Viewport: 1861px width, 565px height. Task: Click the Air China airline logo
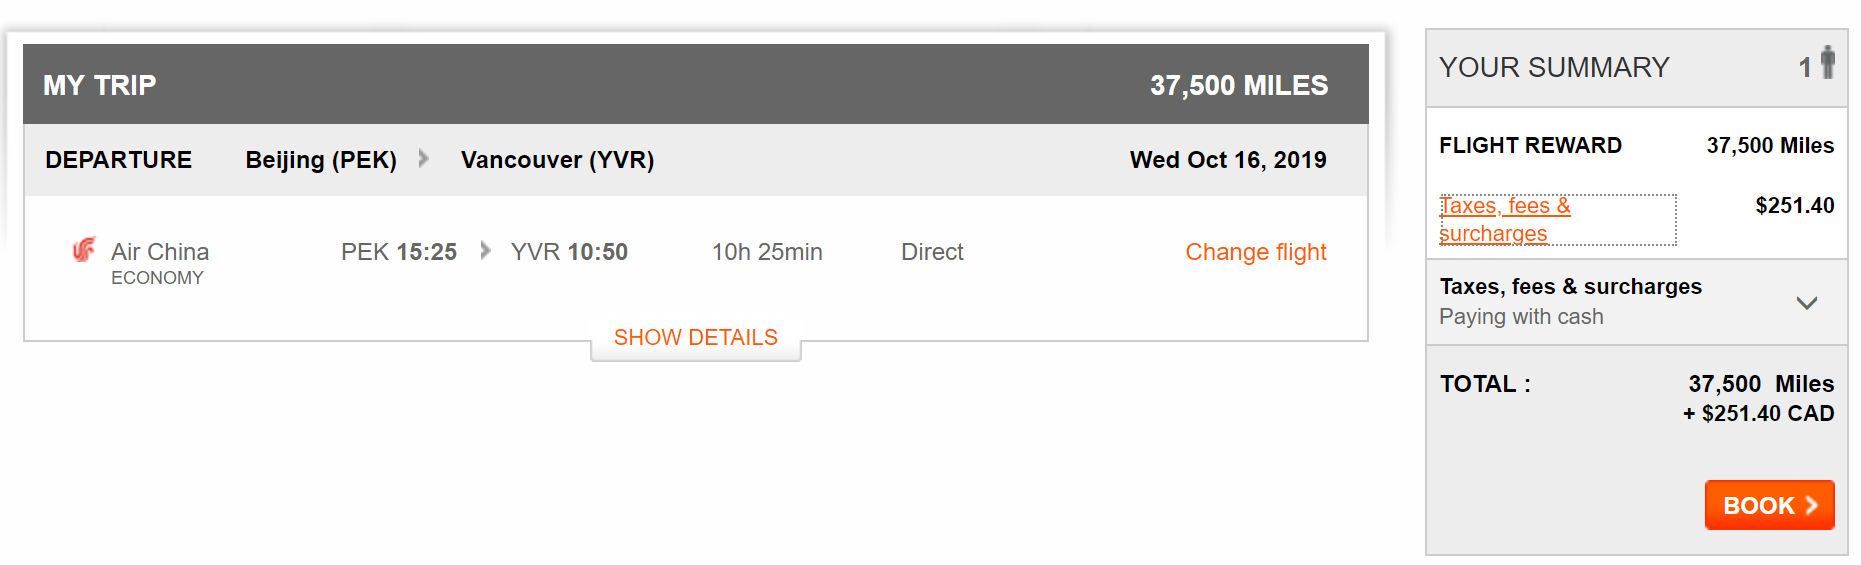tap(84, 249)
